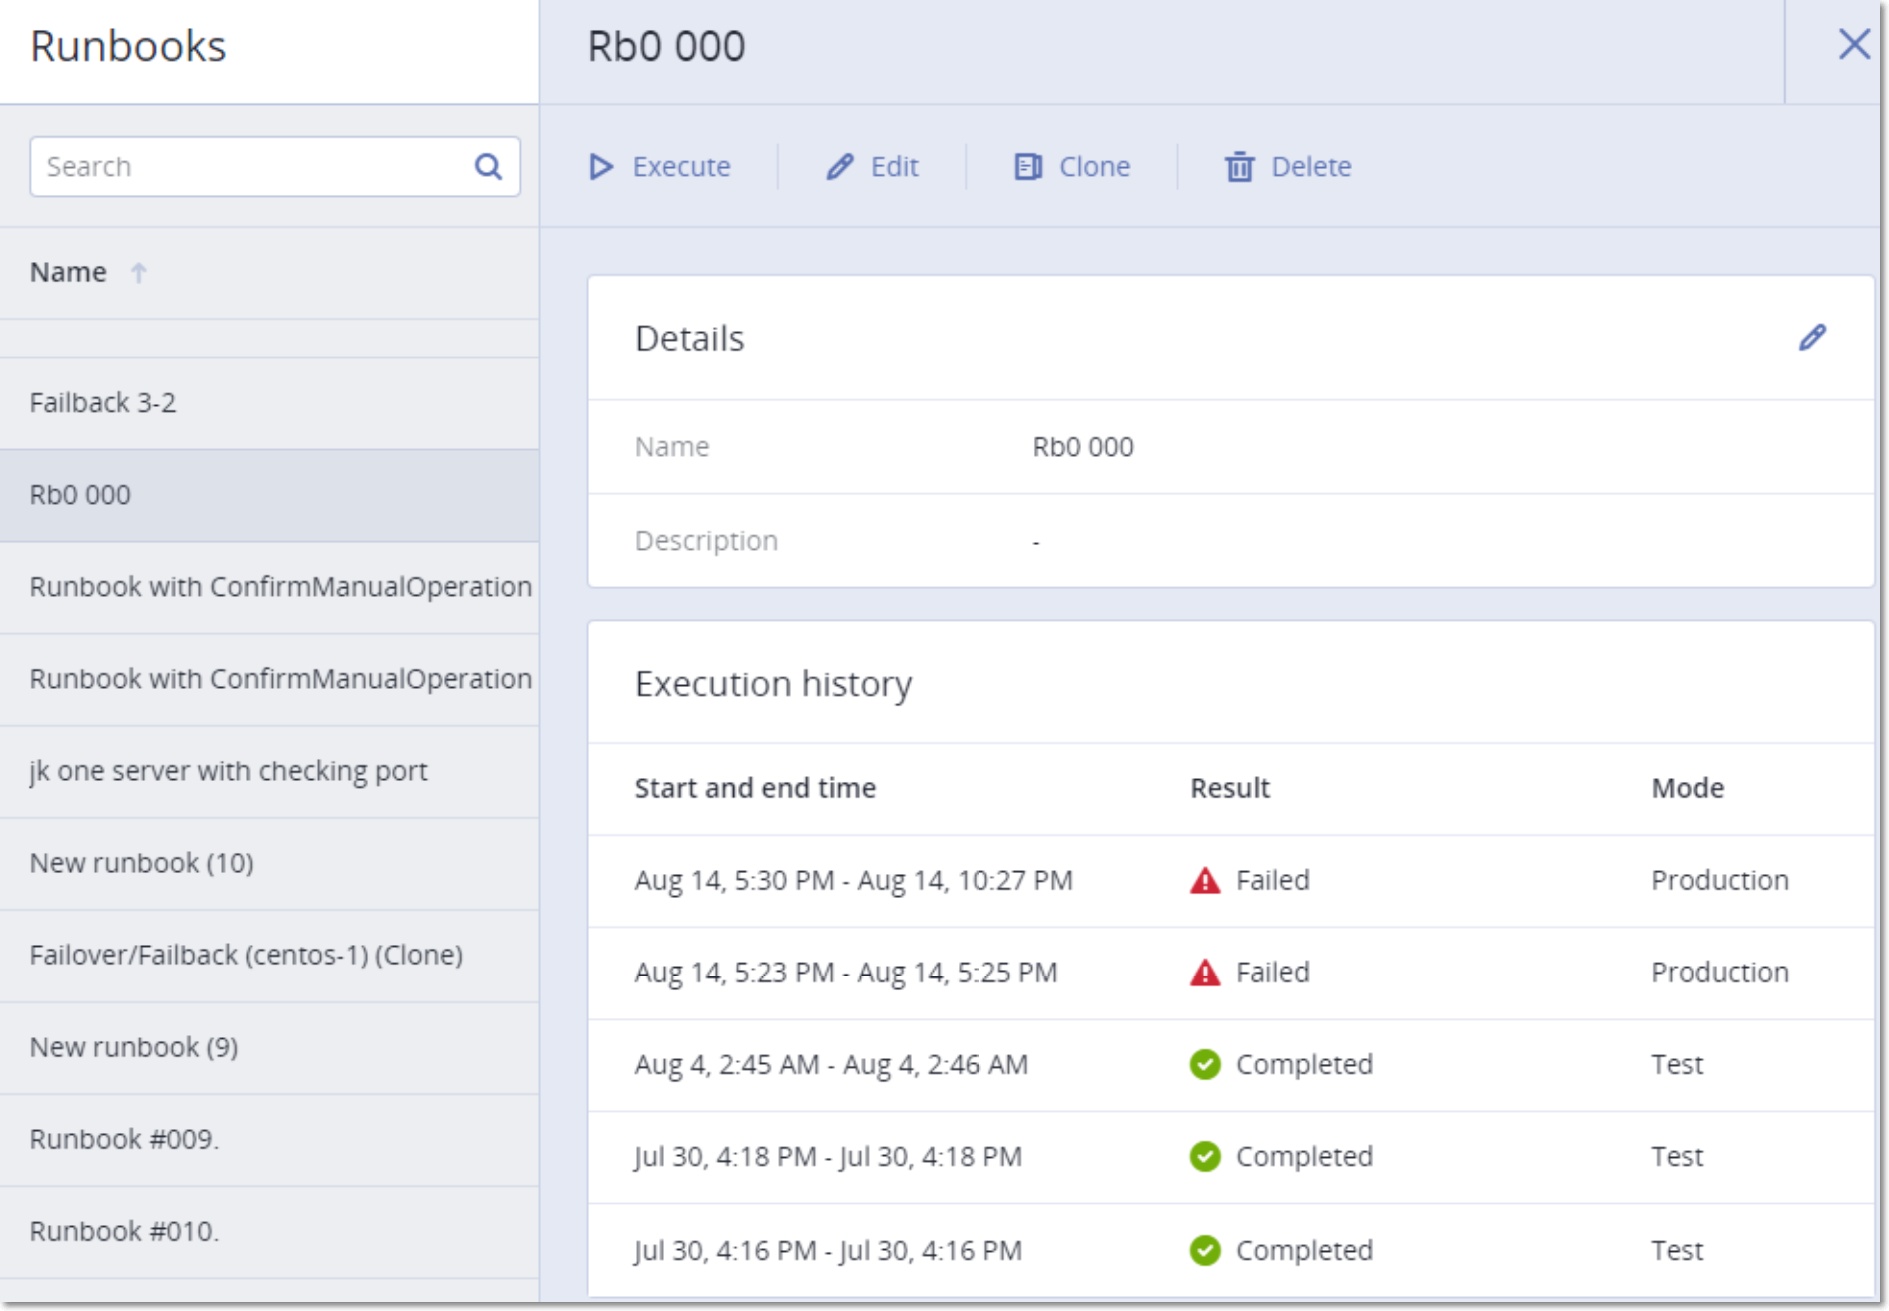Select the Failback 3-2 runbook
This screenshot has width=1889, height=1311.
(x=103, y=403)
